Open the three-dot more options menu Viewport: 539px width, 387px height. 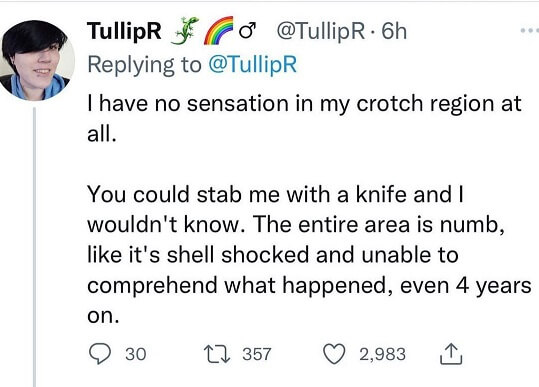530,31
